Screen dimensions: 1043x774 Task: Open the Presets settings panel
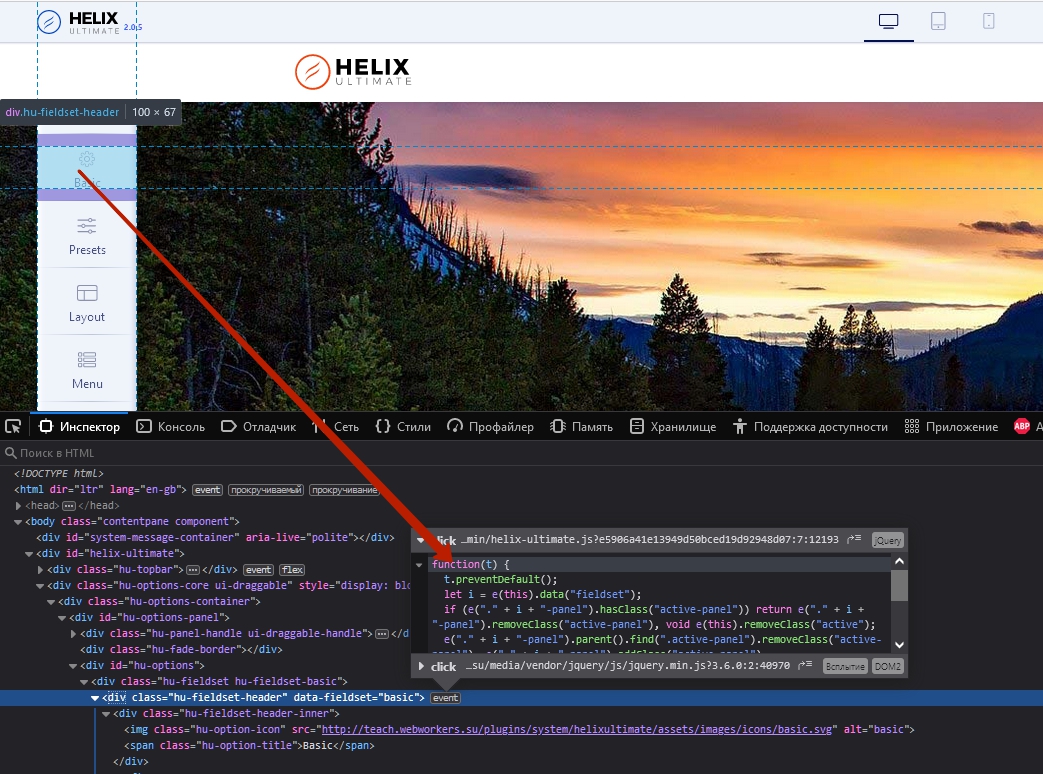(x=87, y=235)
